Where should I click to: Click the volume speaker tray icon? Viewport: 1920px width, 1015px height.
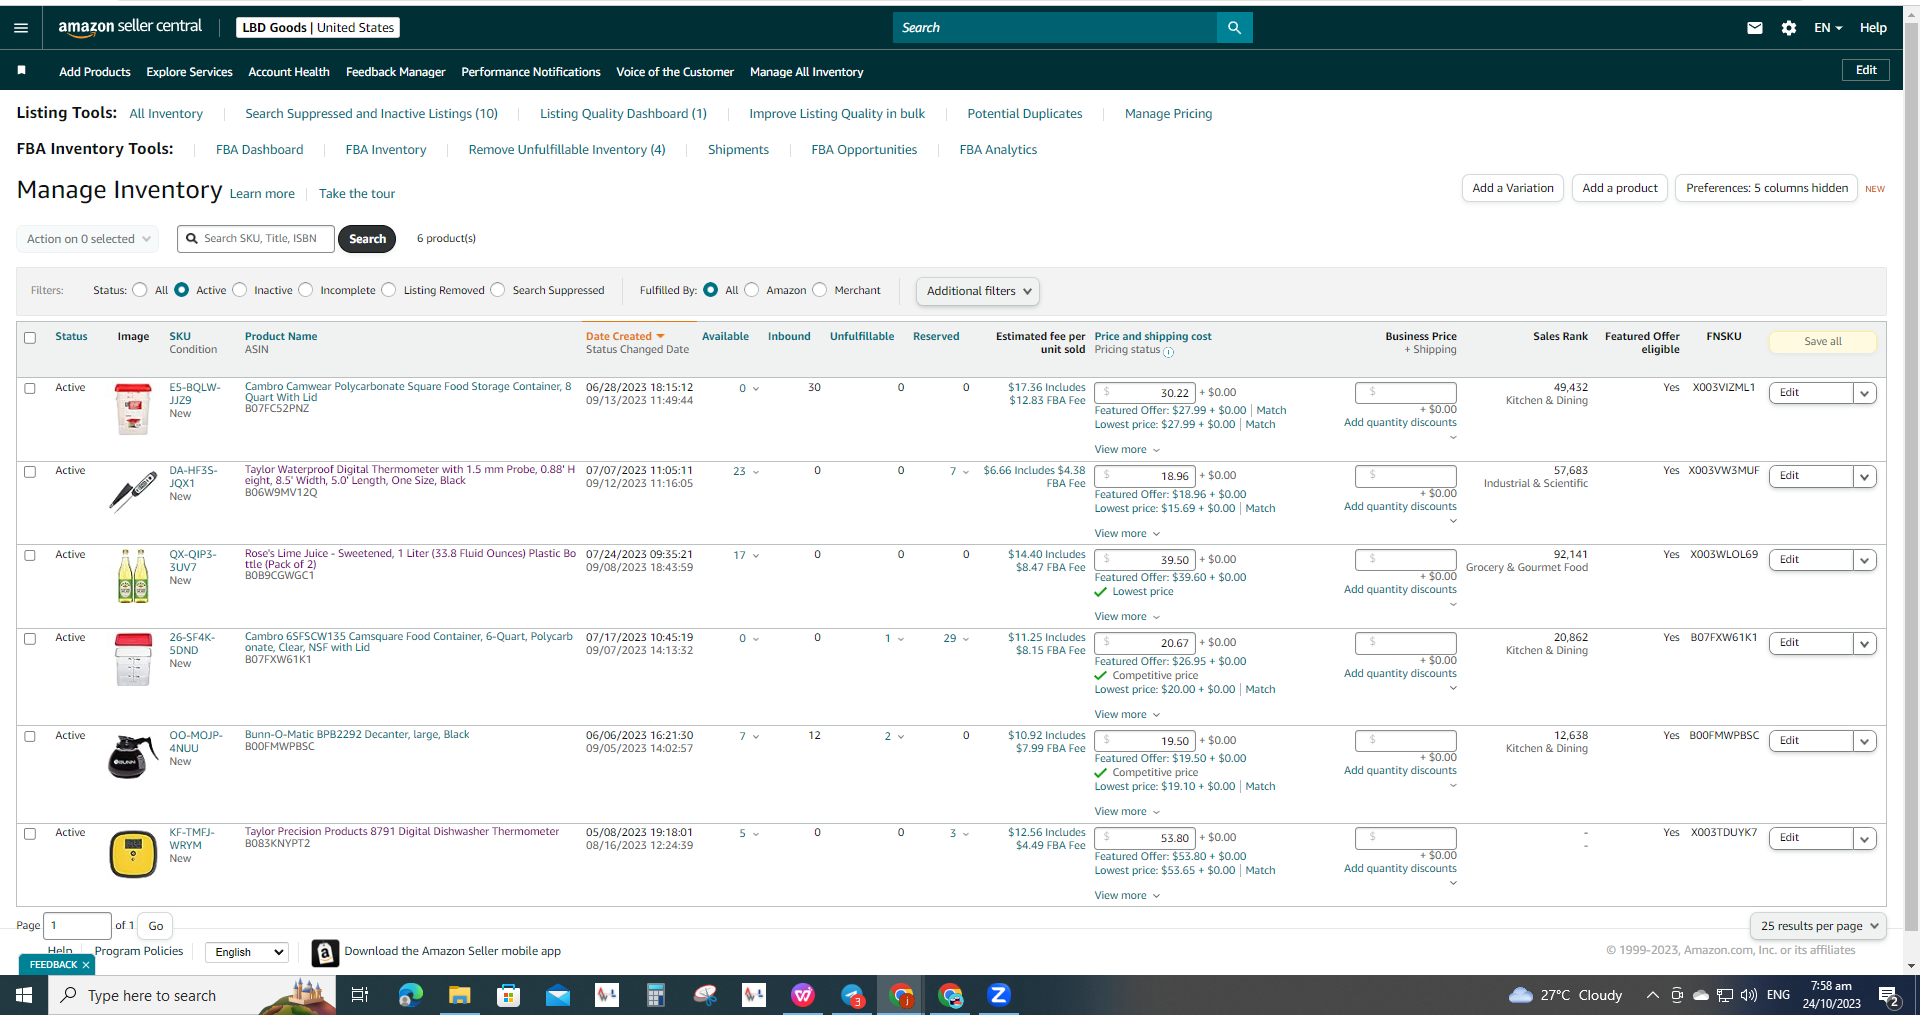tap(1748, 995)
